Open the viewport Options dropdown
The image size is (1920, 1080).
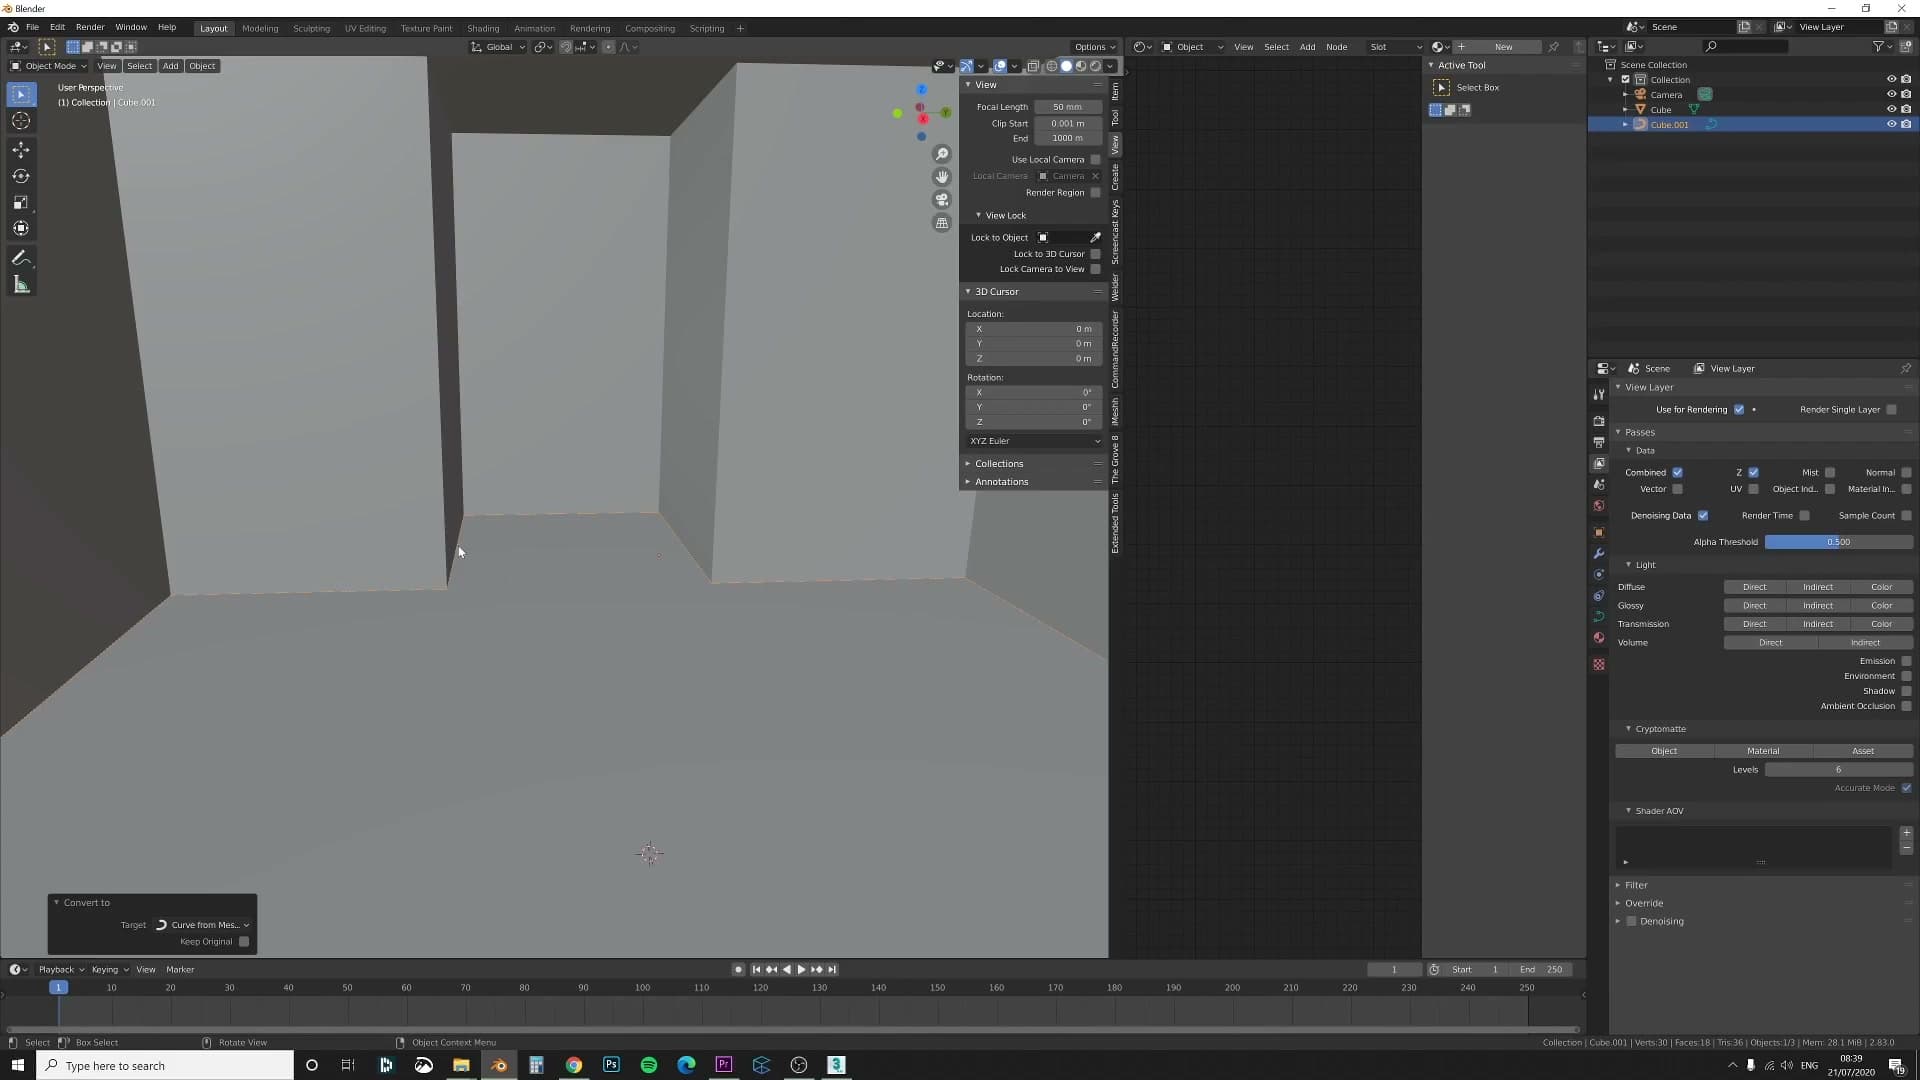[x=1094, y=47]
